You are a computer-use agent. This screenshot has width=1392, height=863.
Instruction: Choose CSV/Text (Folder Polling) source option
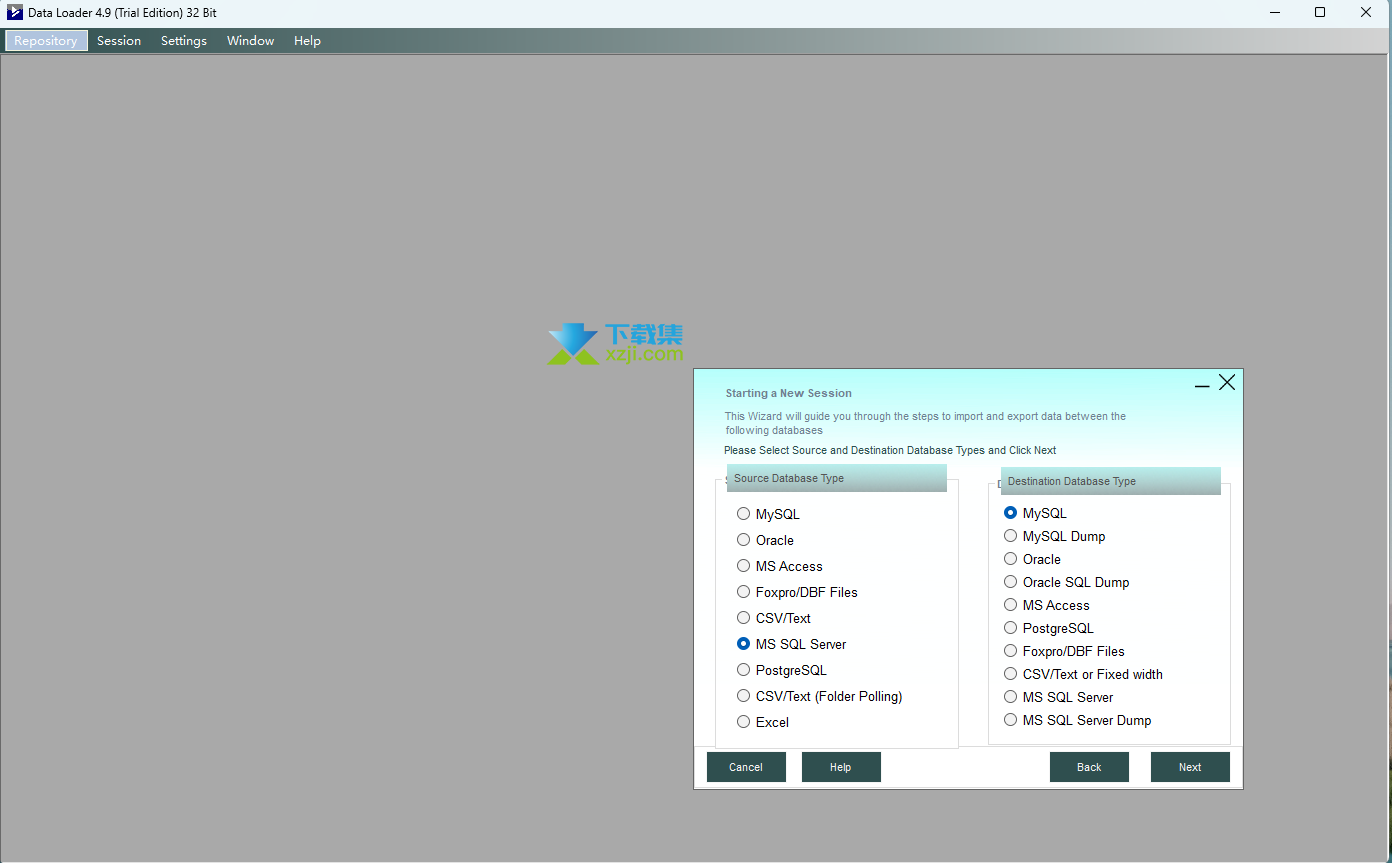coord(819,696)
